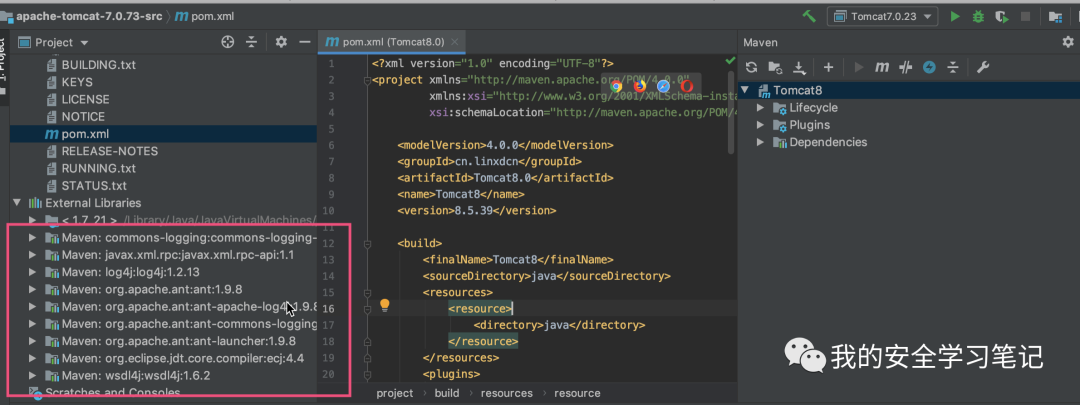Run with coverage using the shield icon

[x=1002, y=17]
